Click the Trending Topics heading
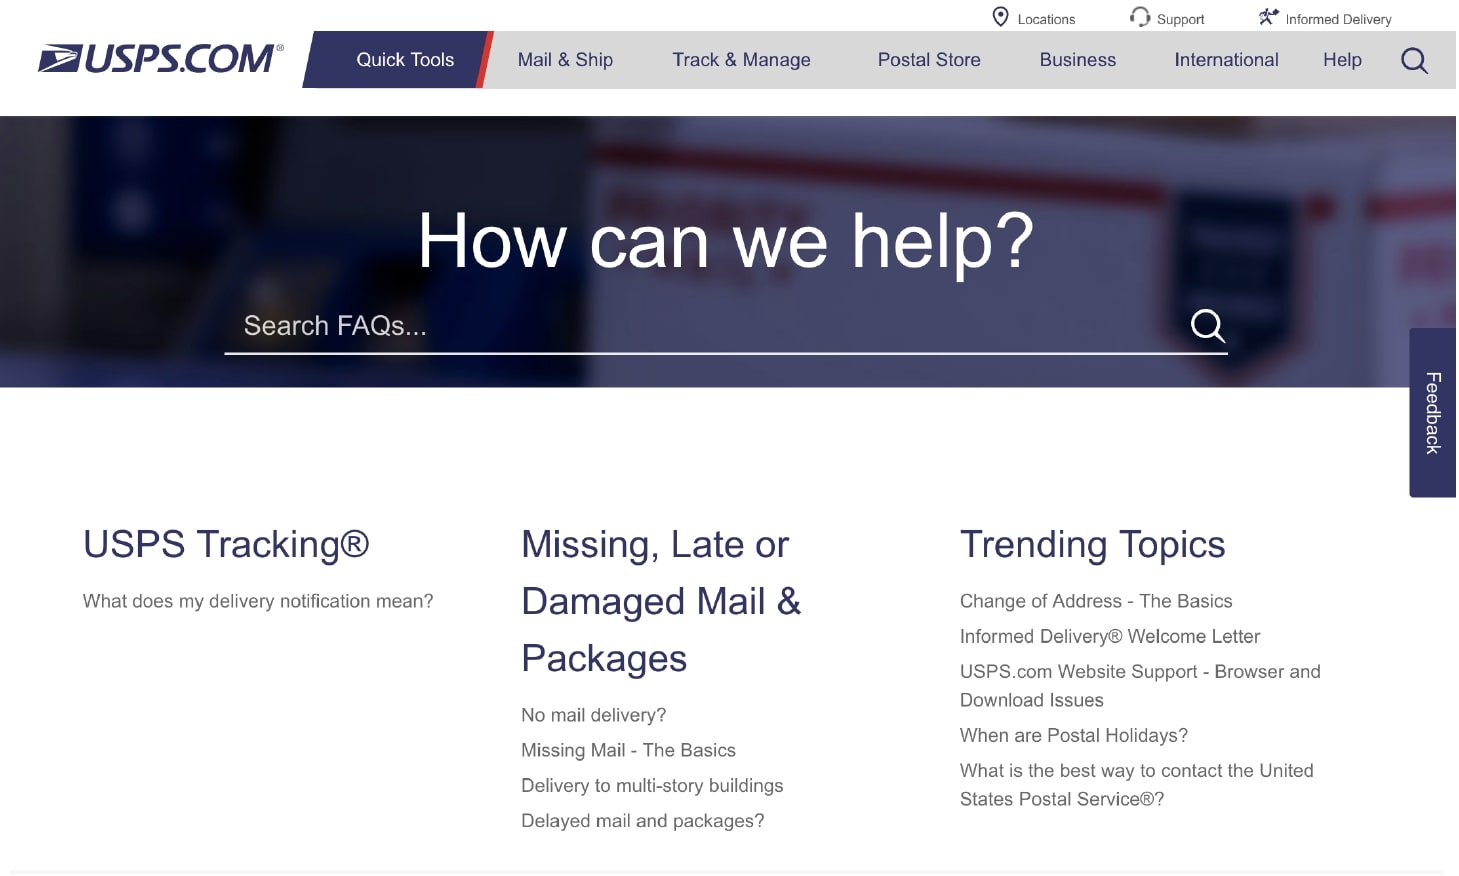This screenshot has height=876, width=1459. pos(1092,544)
